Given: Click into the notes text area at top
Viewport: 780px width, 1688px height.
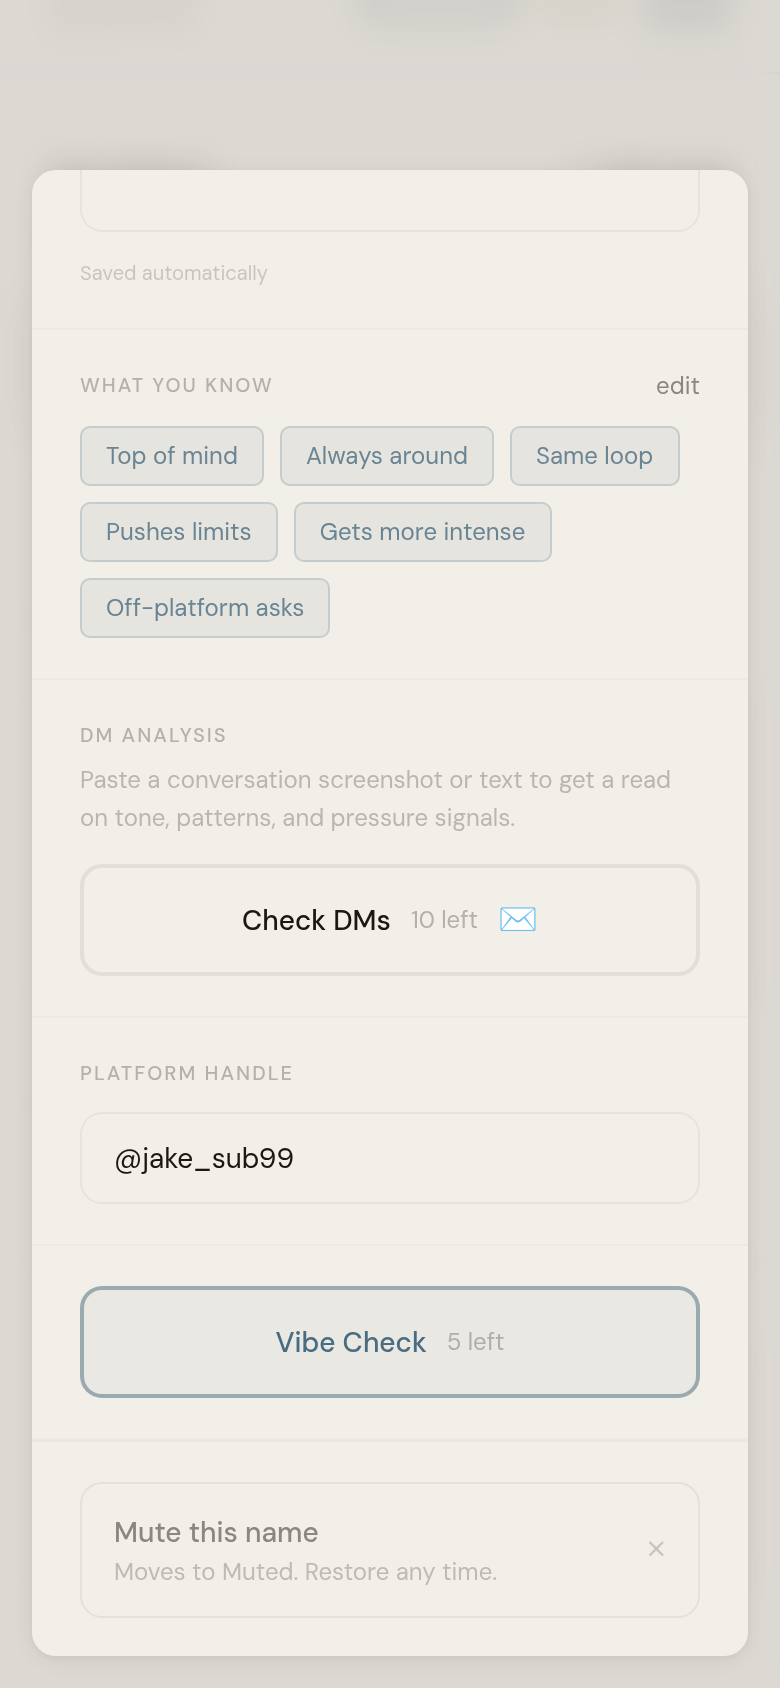Looking at the screenshot, I should [390, 200].
